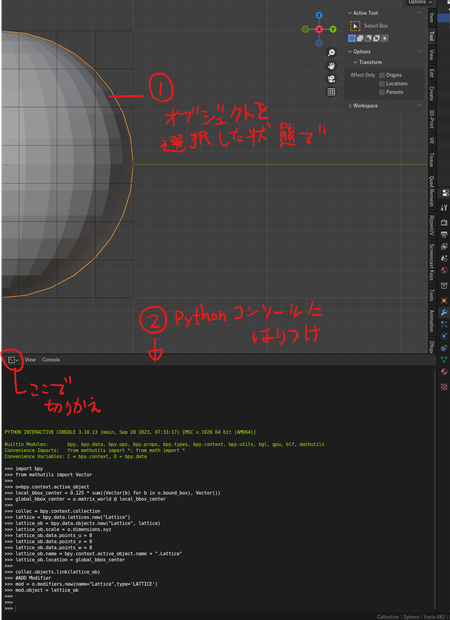This screenshot has width=450, height=620.
Task: Open the editor type dropdown for the console
Action: 13,360
